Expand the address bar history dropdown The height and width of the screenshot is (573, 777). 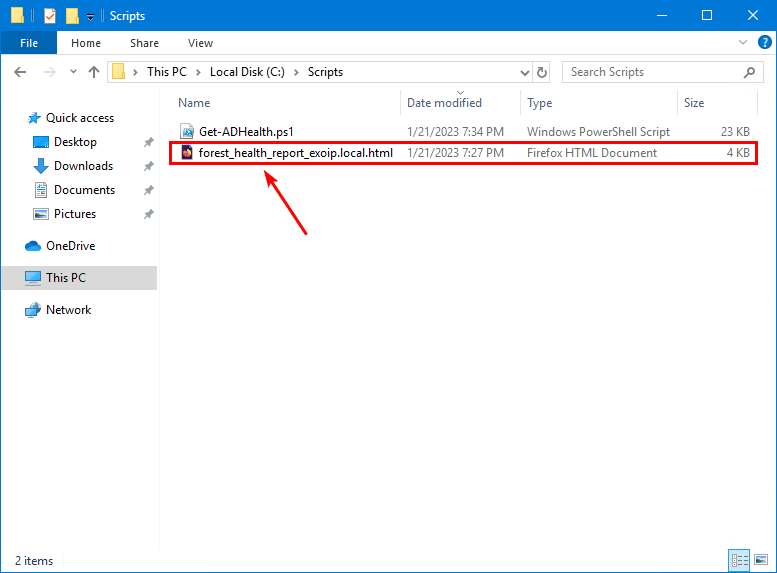(525, 72)
